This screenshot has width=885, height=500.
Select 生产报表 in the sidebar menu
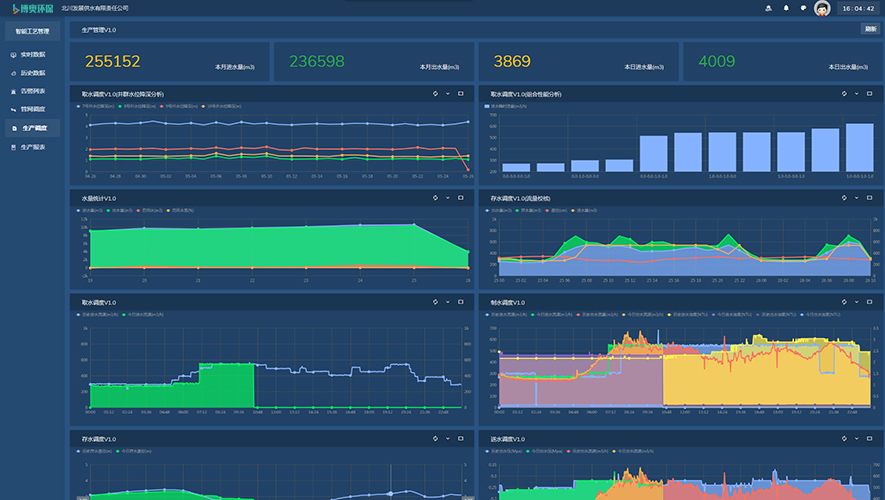[32, 146]
